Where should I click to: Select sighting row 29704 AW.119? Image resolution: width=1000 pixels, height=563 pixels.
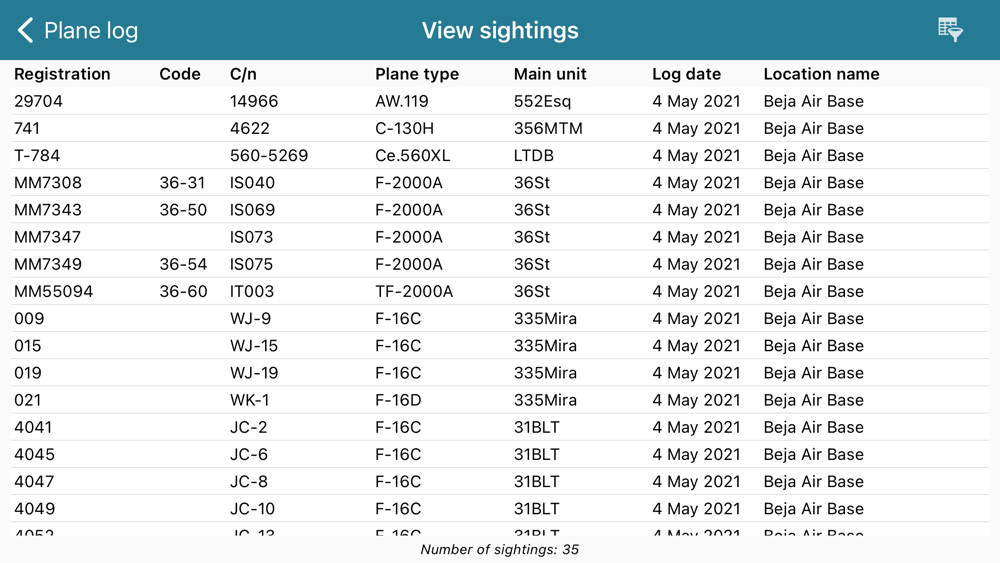(x=500, y=101)
